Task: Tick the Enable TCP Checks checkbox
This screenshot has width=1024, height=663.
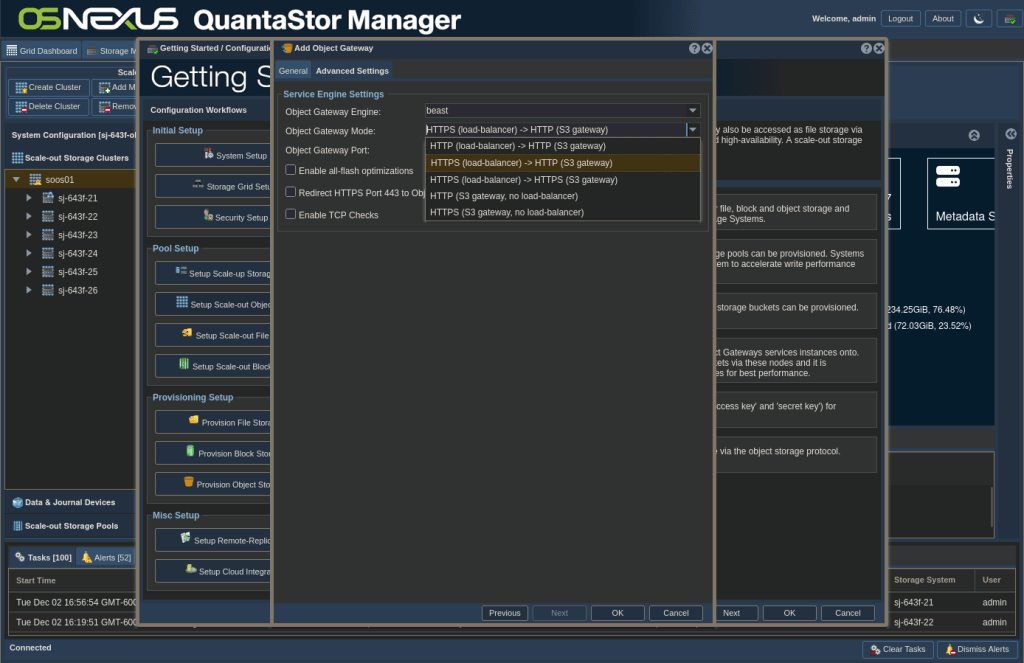Action: tap(291, 214)
